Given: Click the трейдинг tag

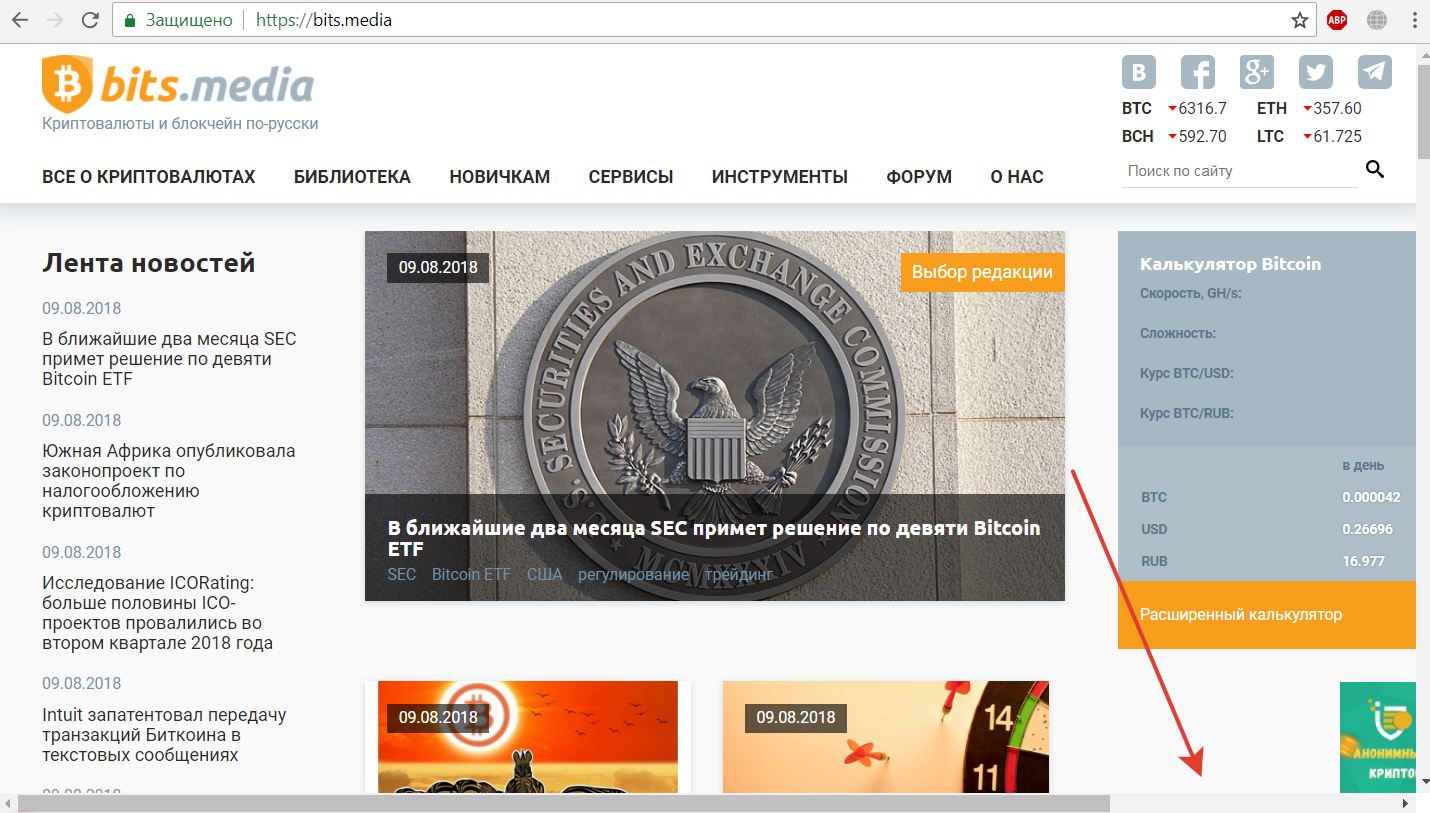Looking at the screenshot, I should 739,575.
